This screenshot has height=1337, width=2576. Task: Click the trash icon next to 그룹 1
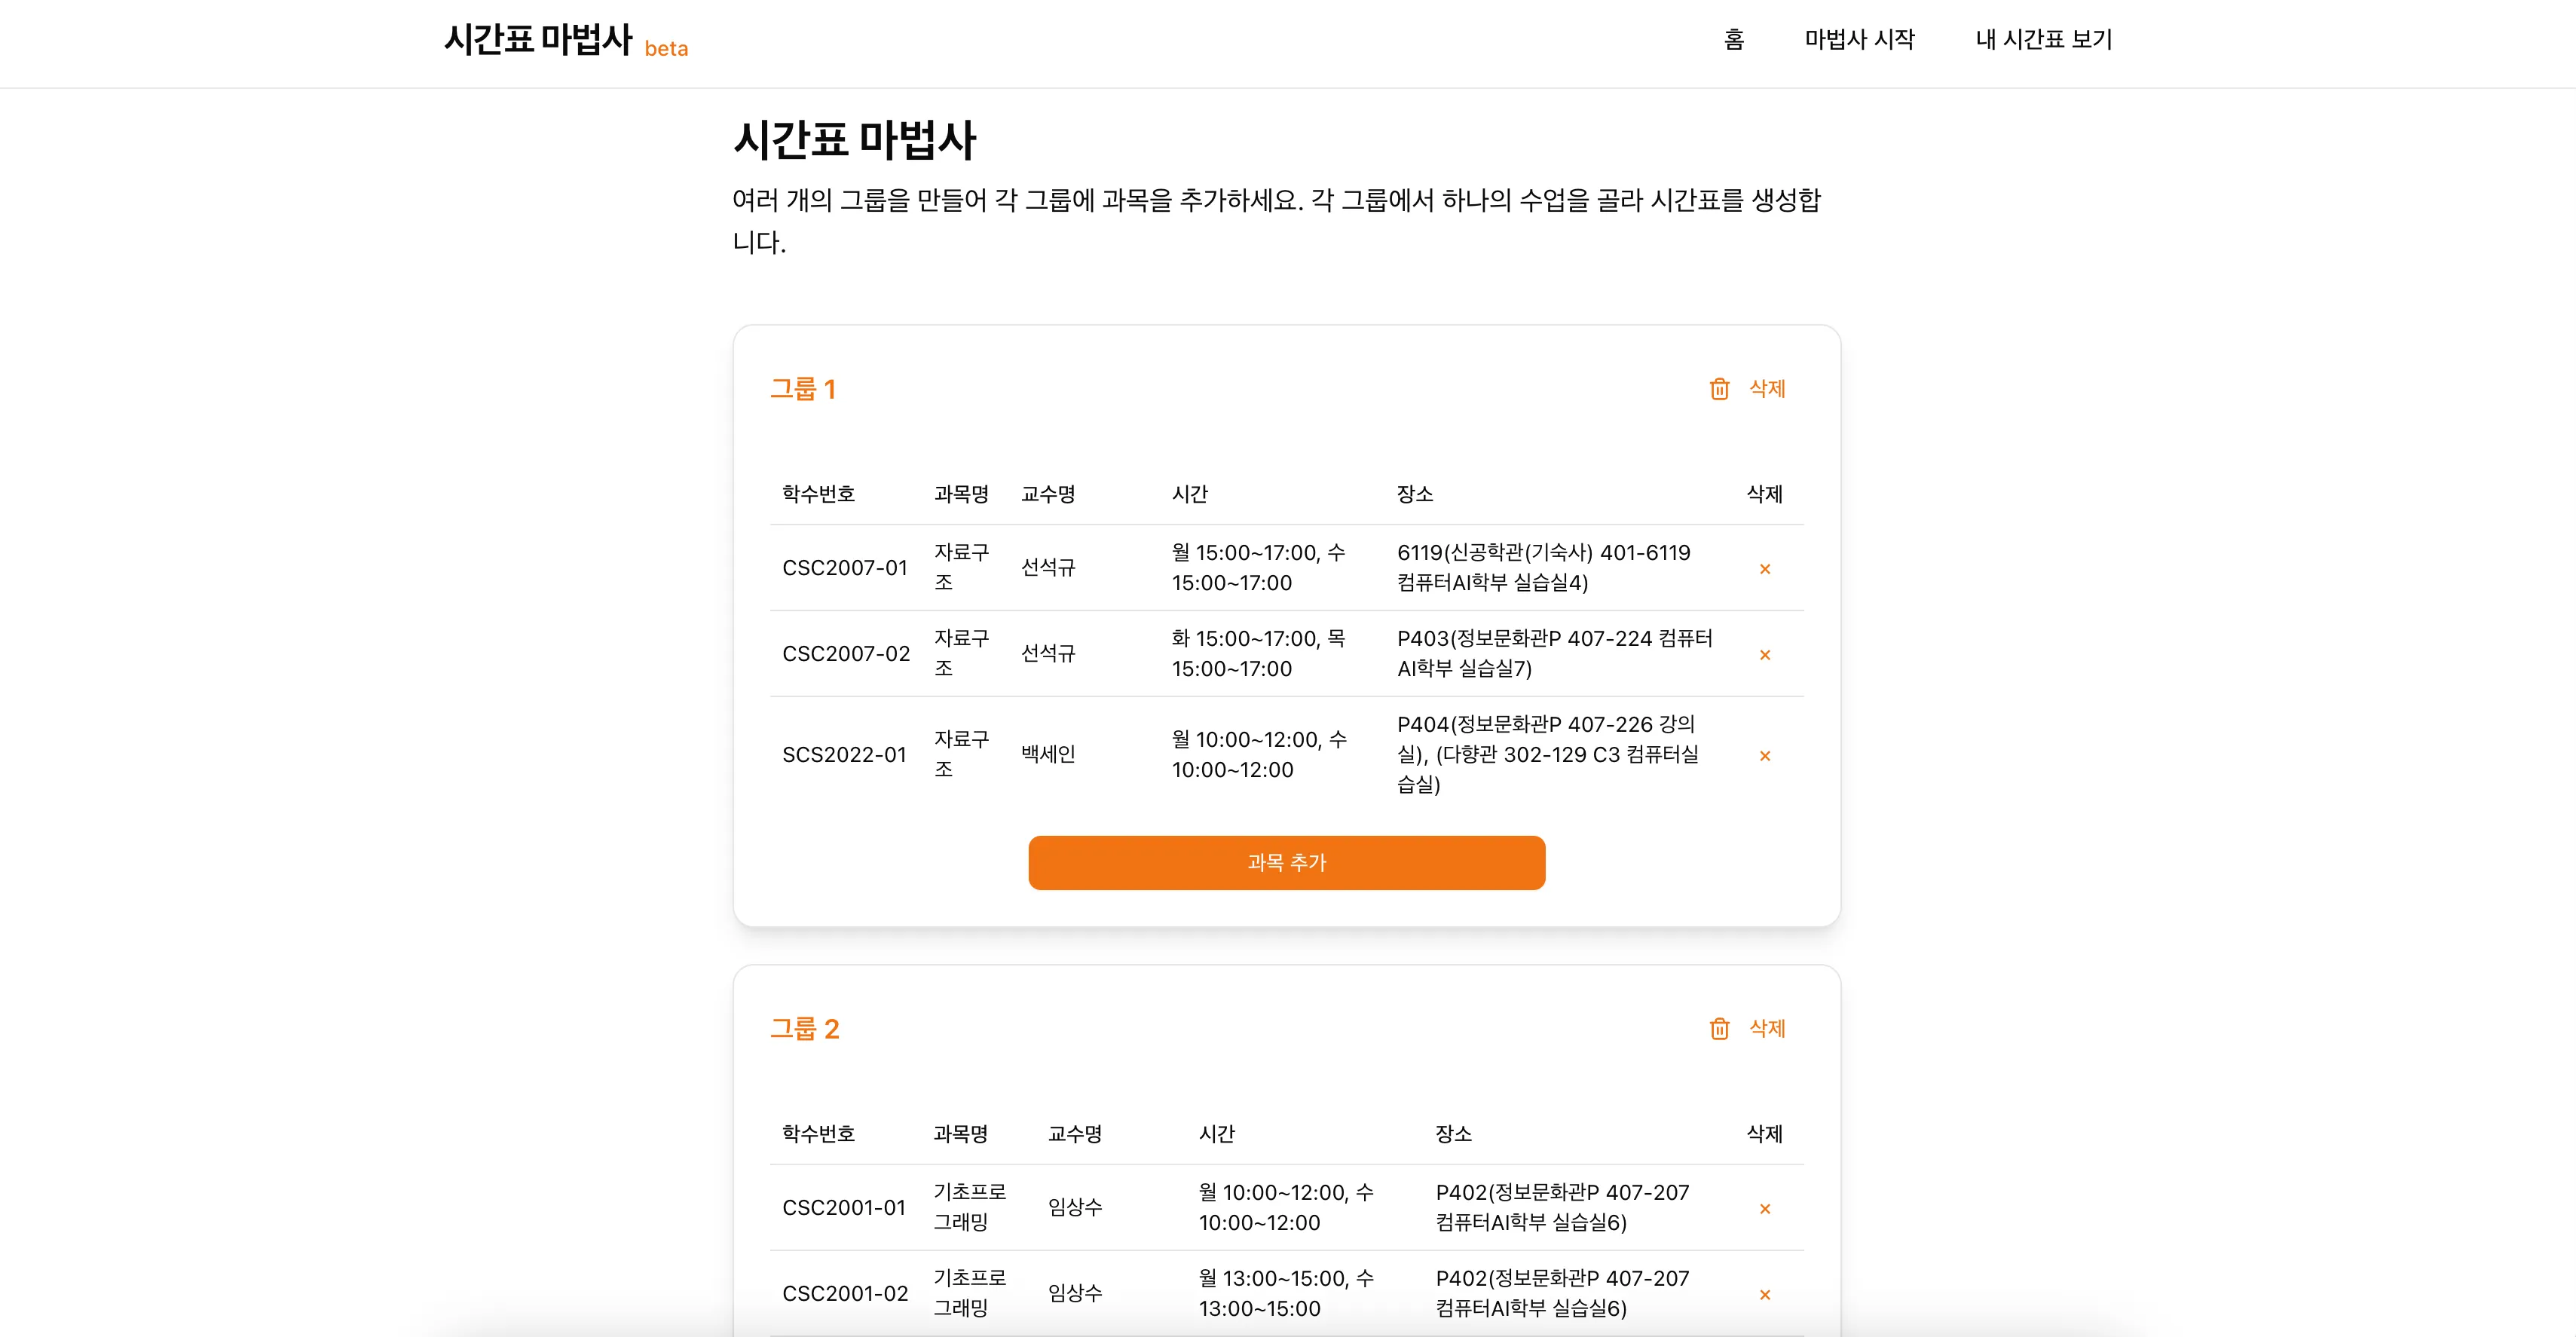[x=1719, y=389]
